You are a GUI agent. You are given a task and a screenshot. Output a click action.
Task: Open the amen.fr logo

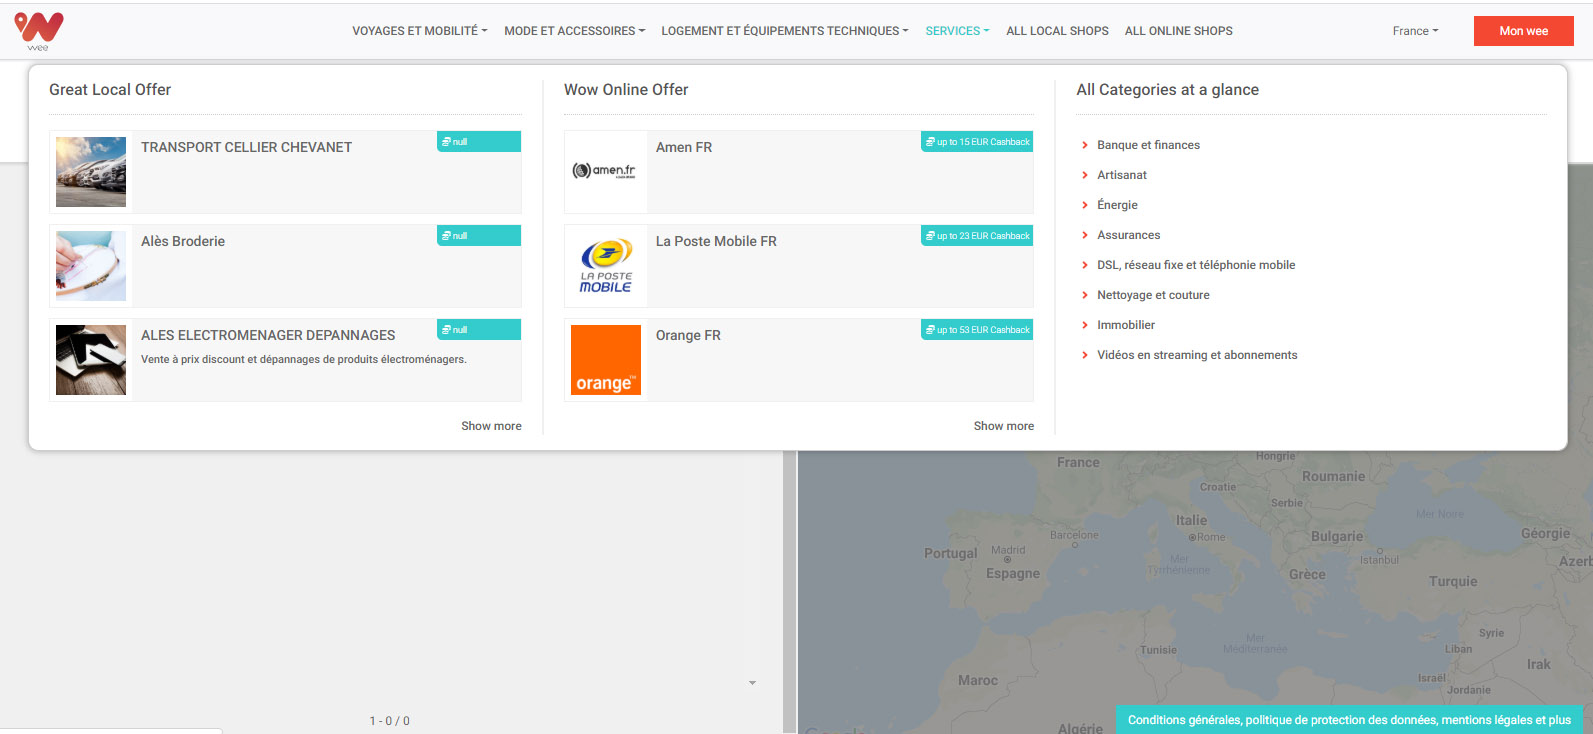click(605, 172)
